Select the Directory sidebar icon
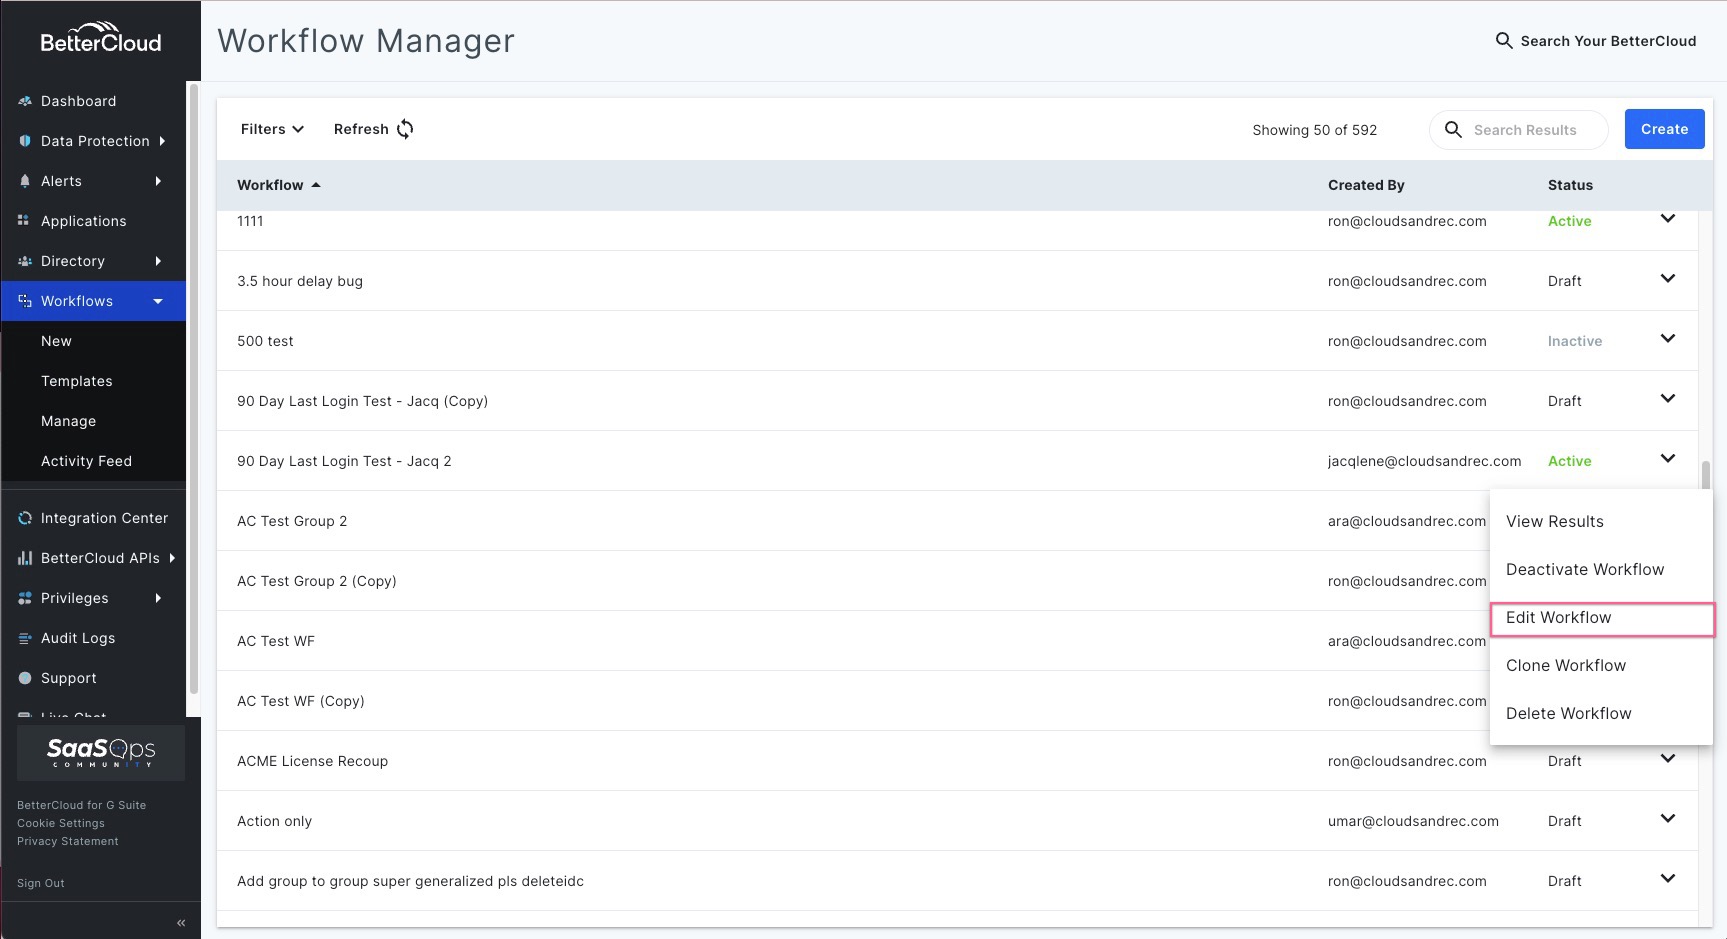1727x939 pixels. 25,261
